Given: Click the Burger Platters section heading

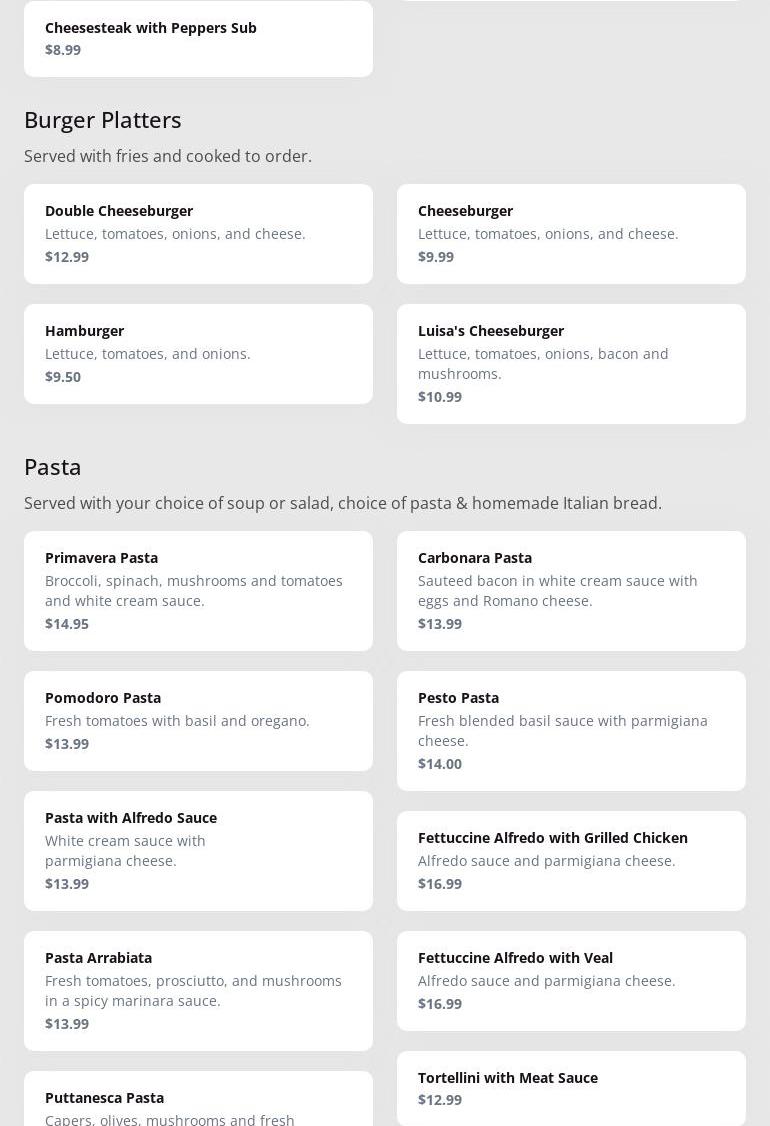Looking at the screenshot, I should 103,120.
